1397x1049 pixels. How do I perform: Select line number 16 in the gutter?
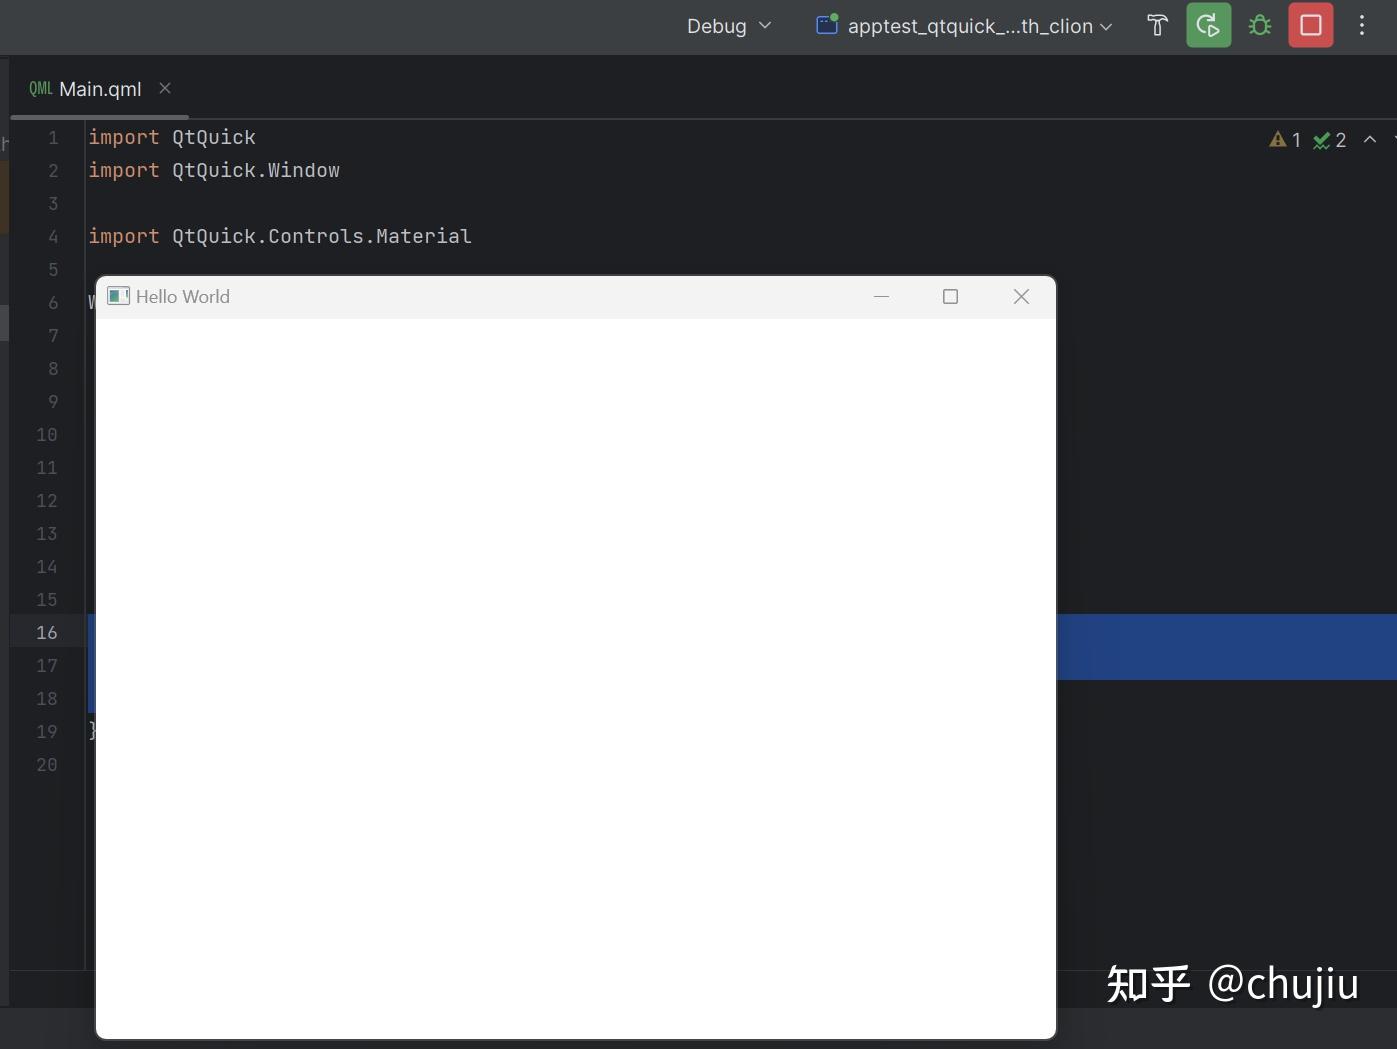pos(46,632)
